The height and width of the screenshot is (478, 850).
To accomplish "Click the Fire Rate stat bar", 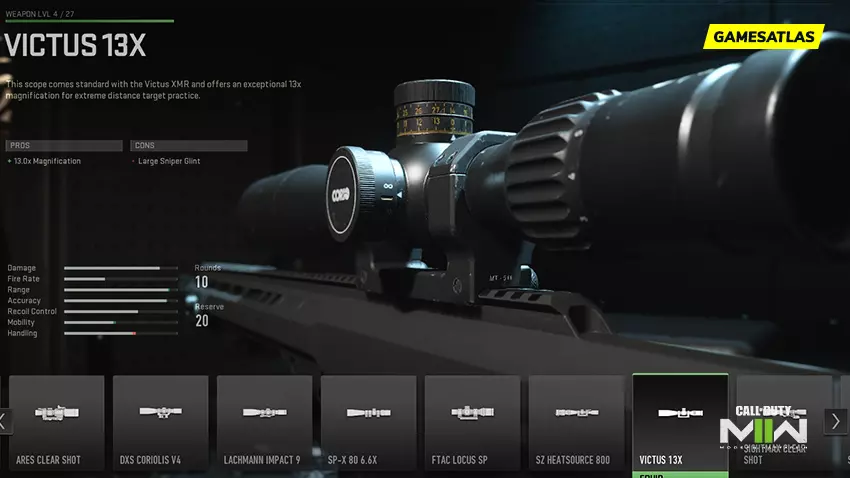I will [x=121, y=279].
